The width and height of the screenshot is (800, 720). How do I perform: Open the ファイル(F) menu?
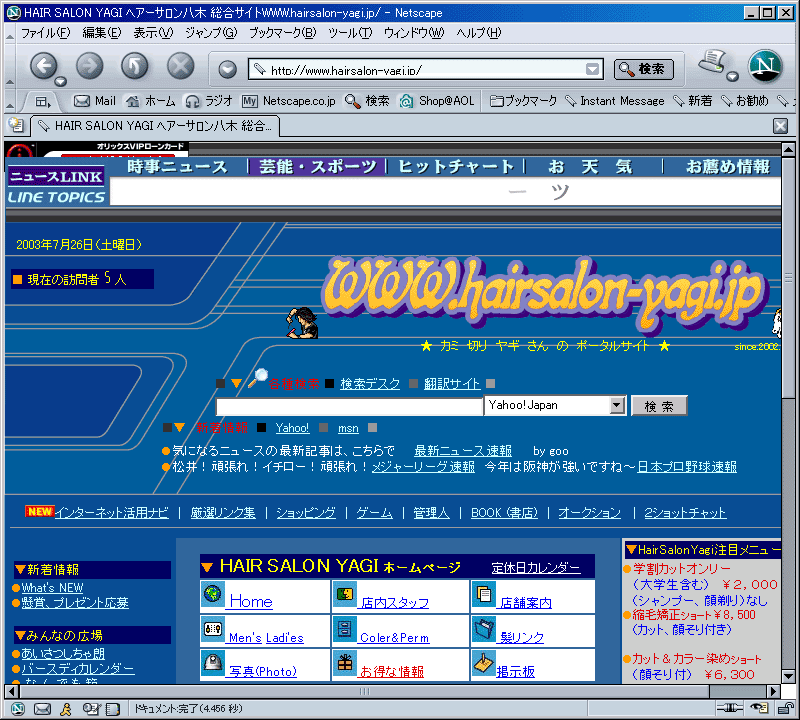click(x=45, y=33)
